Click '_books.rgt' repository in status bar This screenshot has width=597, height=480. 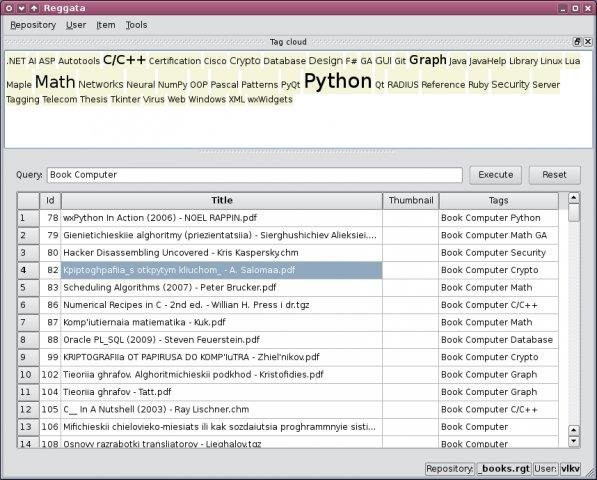click(503, 469)
